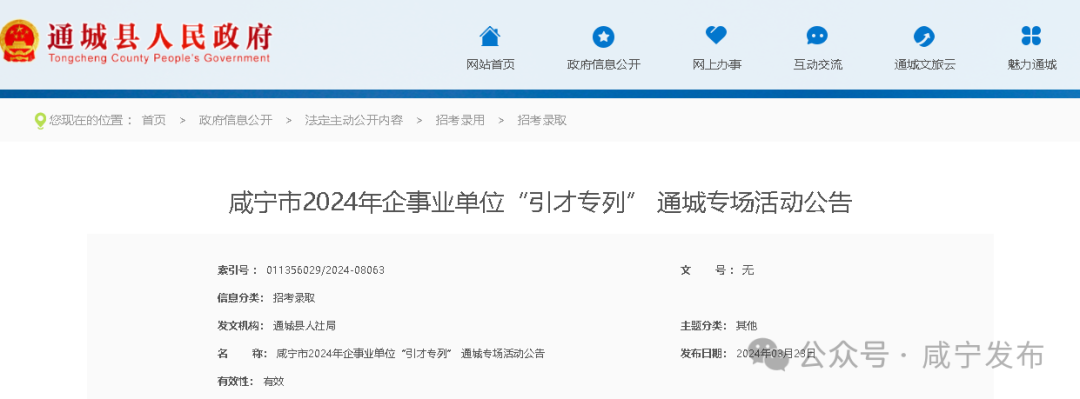
Task: Open 招考录取 in the breadcrumb
Action: pos(542,120)
